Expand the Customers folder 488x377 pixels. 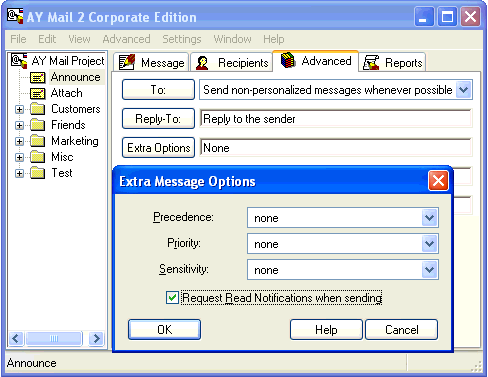pyautogui.click(x=19, y=109)
